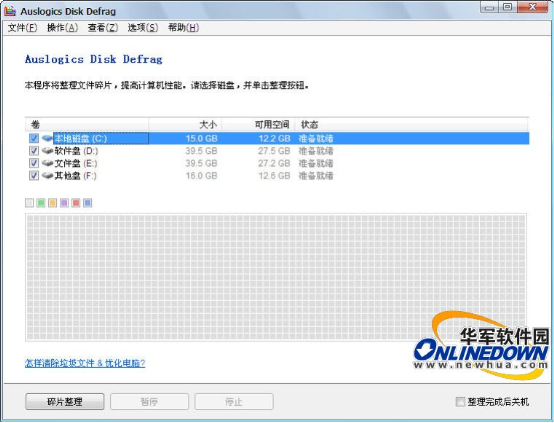Viewport: 554px width, 423px height.
Task: Click the local disk (C:) drive icon
Action: click(x=47, y=138)
